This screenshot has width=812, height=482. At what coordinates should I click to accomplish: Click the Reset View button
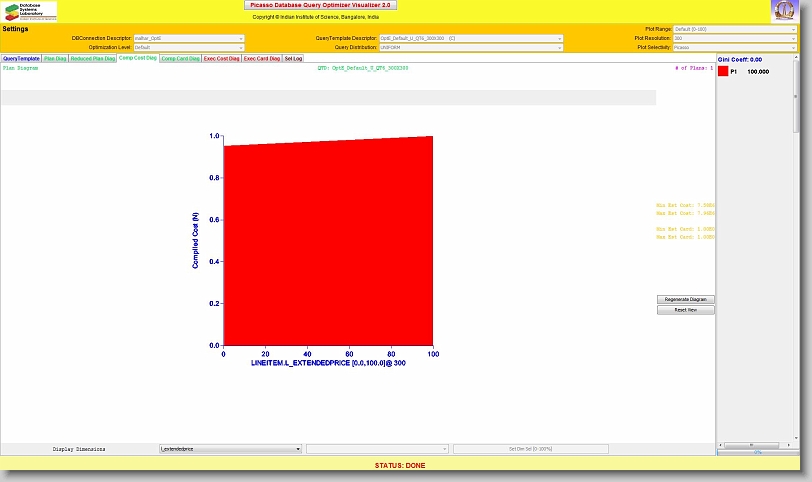point(686,310)
